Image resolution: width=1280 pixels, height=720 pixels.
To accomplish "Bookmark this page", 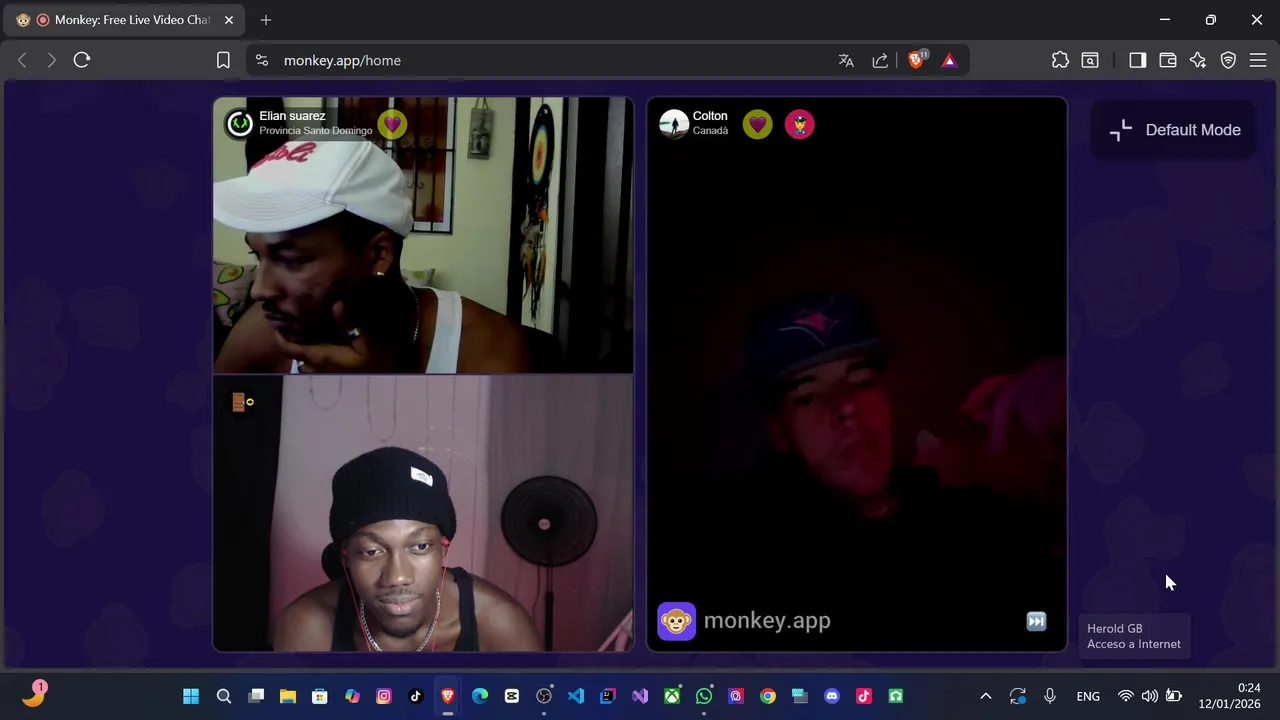I will [x=223, y=60].
